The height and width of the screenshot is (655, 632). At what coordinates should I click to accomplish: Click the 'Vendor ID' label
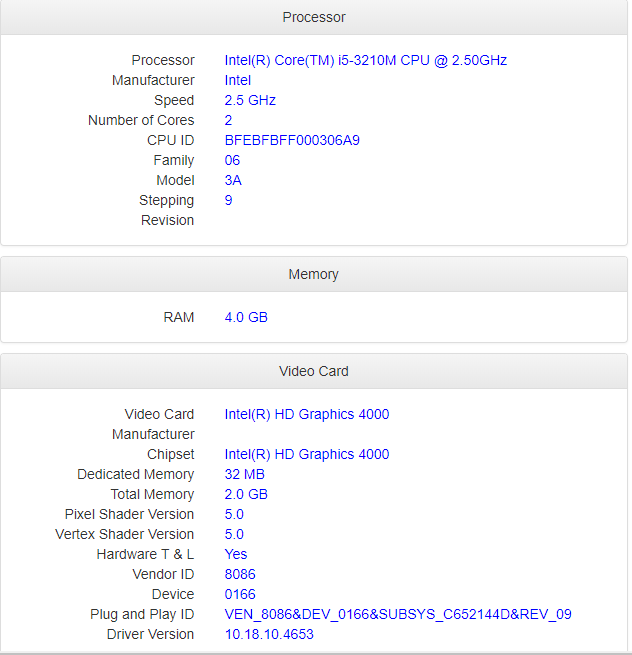(x=163, y=574)
